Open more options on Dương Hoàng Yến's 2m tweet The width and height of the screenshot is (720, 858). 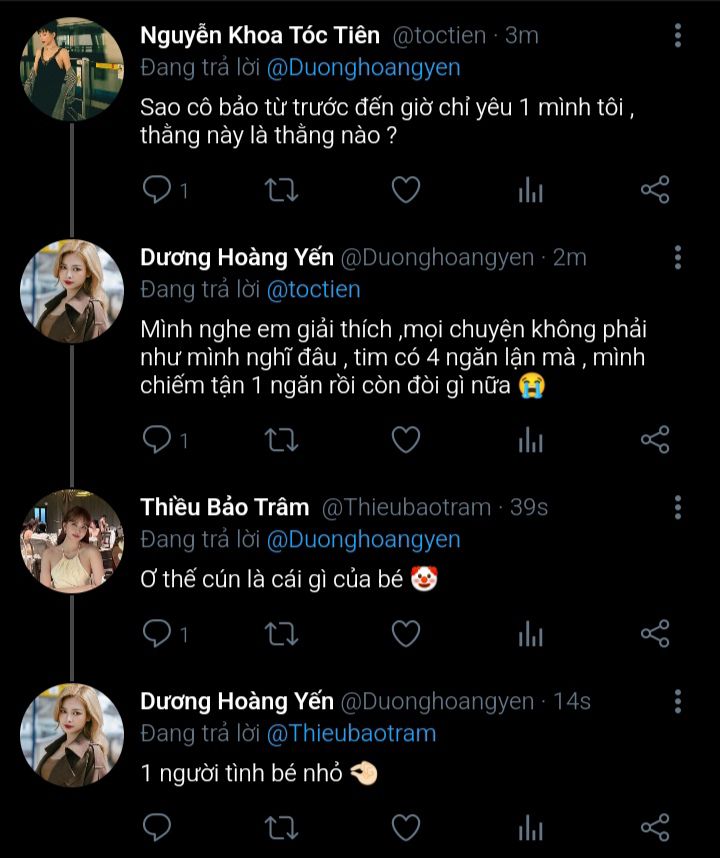click(678, 258)
